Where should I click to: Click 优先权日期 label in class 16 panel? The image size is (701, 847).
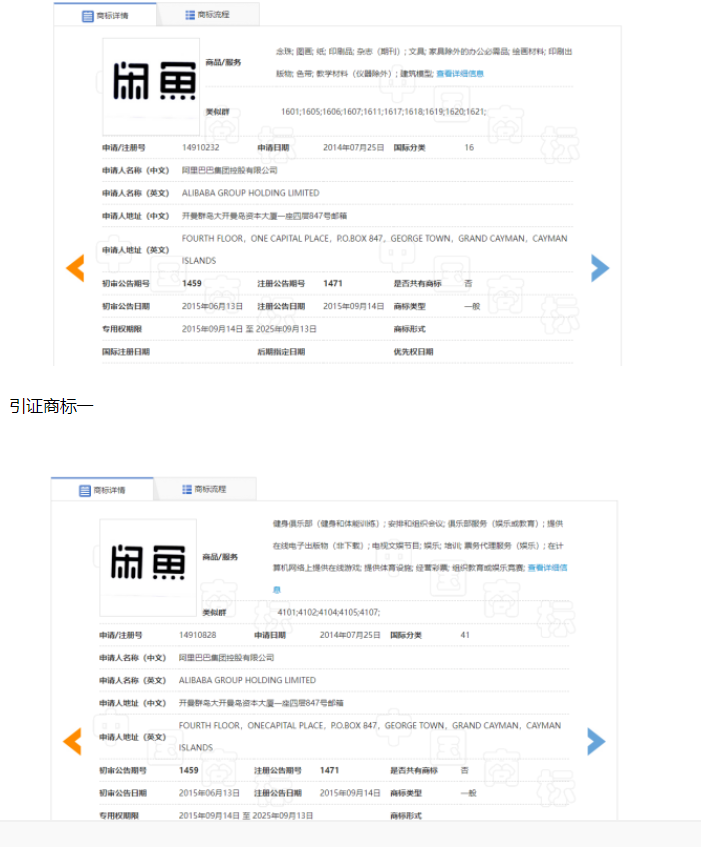[x=413, y=352]
